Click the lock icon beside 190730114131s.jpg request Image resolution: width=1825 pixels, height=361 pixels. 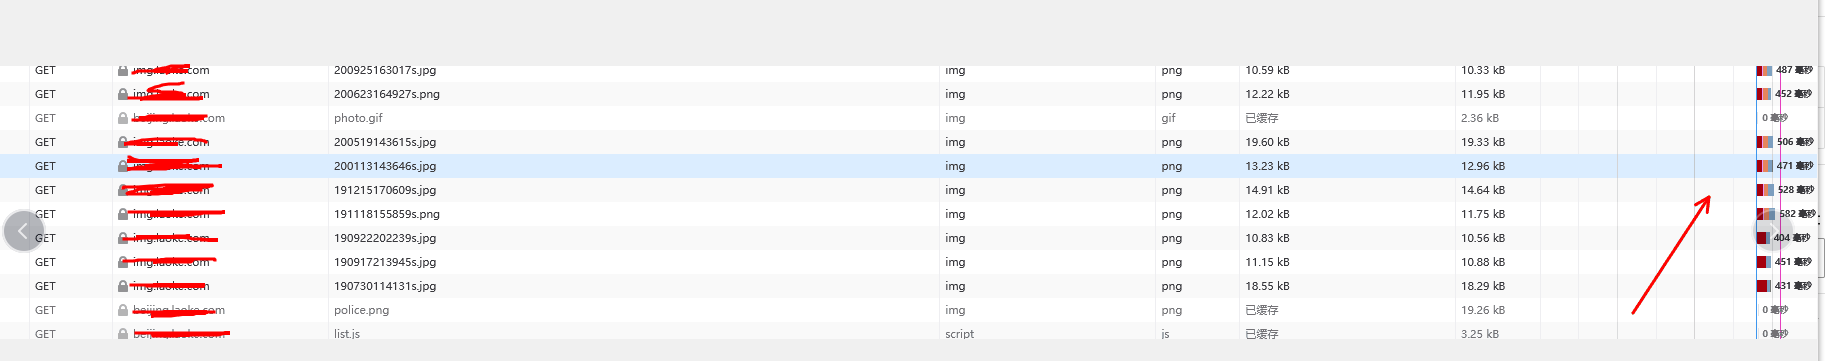point(123,286)
